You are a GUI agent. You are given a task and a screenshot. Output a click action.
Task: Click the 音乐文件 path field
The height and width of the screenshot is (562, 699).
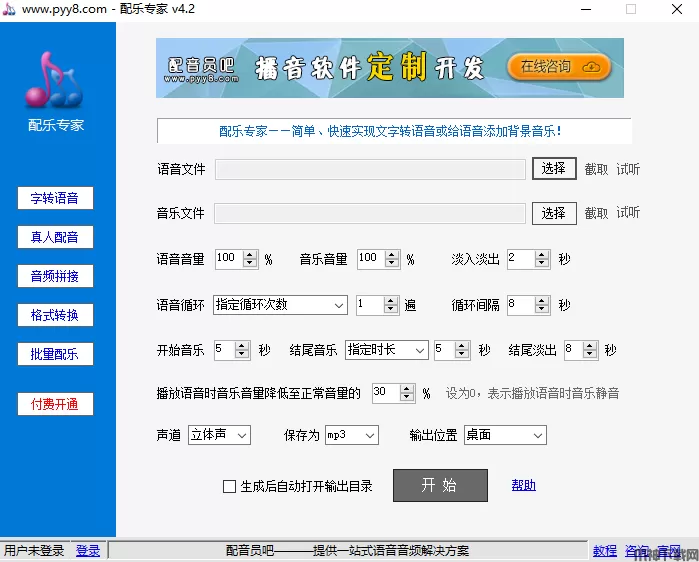369,213
